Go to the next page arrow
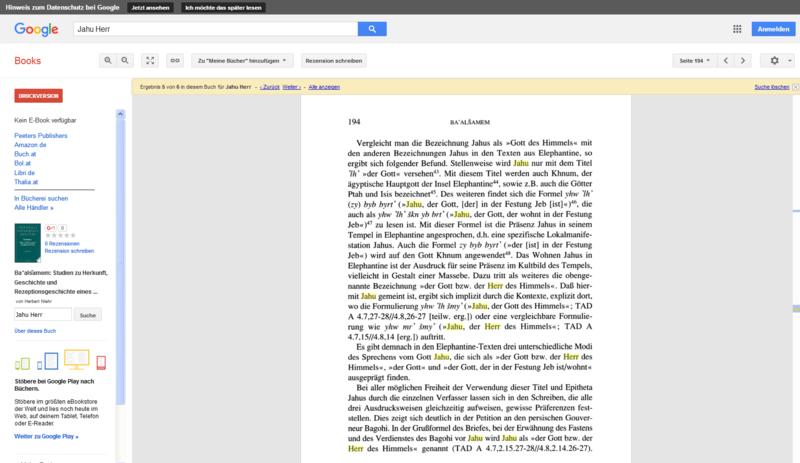This screenshot has height=463, width=800. pos(743,61)
